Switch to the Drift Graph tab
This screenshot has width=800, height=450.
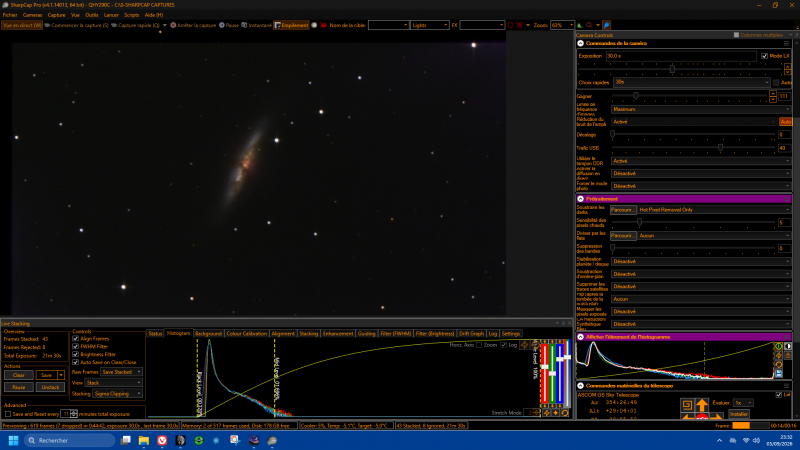pos(471,334)
